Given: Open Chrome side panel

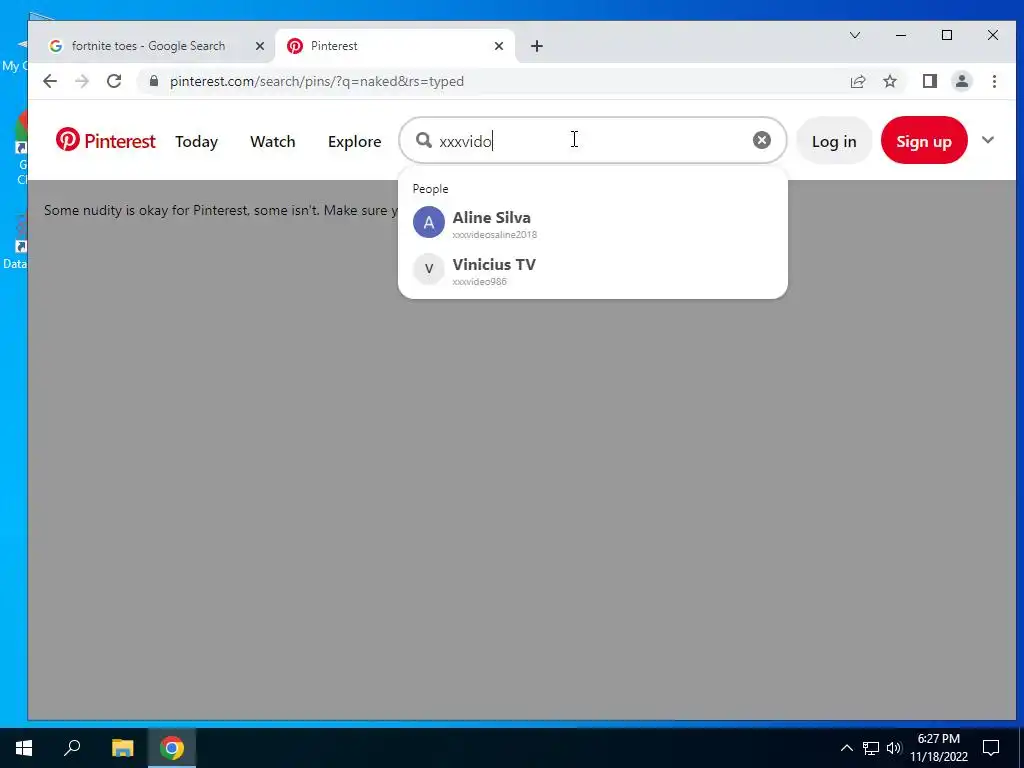Looking at the screenshot, I should [929, 82].
